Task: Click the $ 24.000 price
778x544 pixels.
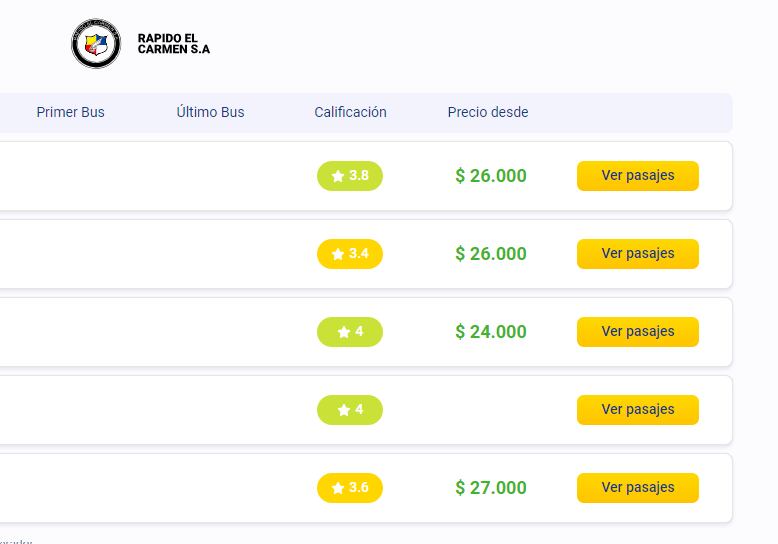Action: [491, 332]
